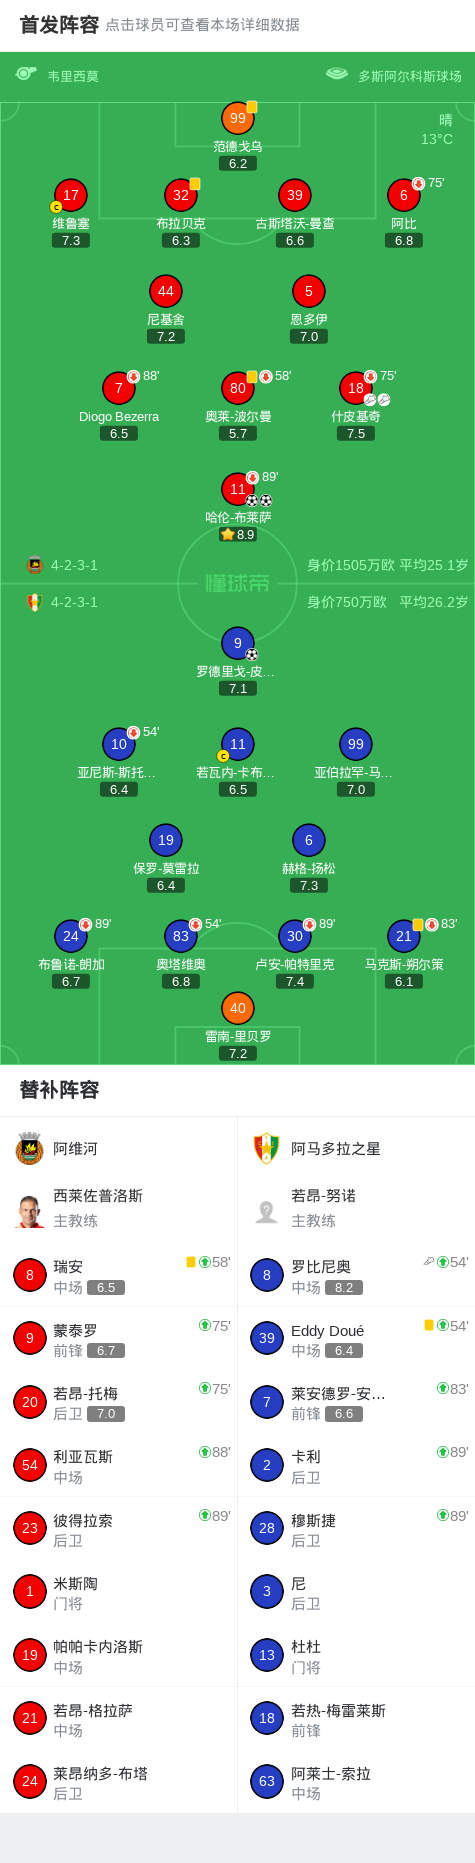Open player 80 奥莱-波尔曼 icon
Image resolution: width=475 pixels, height=1863 pixels.
(x=237, y=388)
